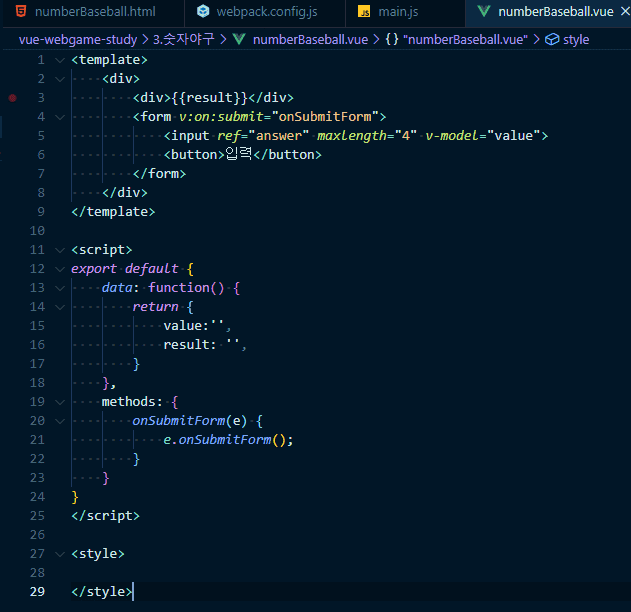Place cursor after closing </style> tag
Image resolution: width=631 pixels, height=612 pixels.
[x=132, y=592]
